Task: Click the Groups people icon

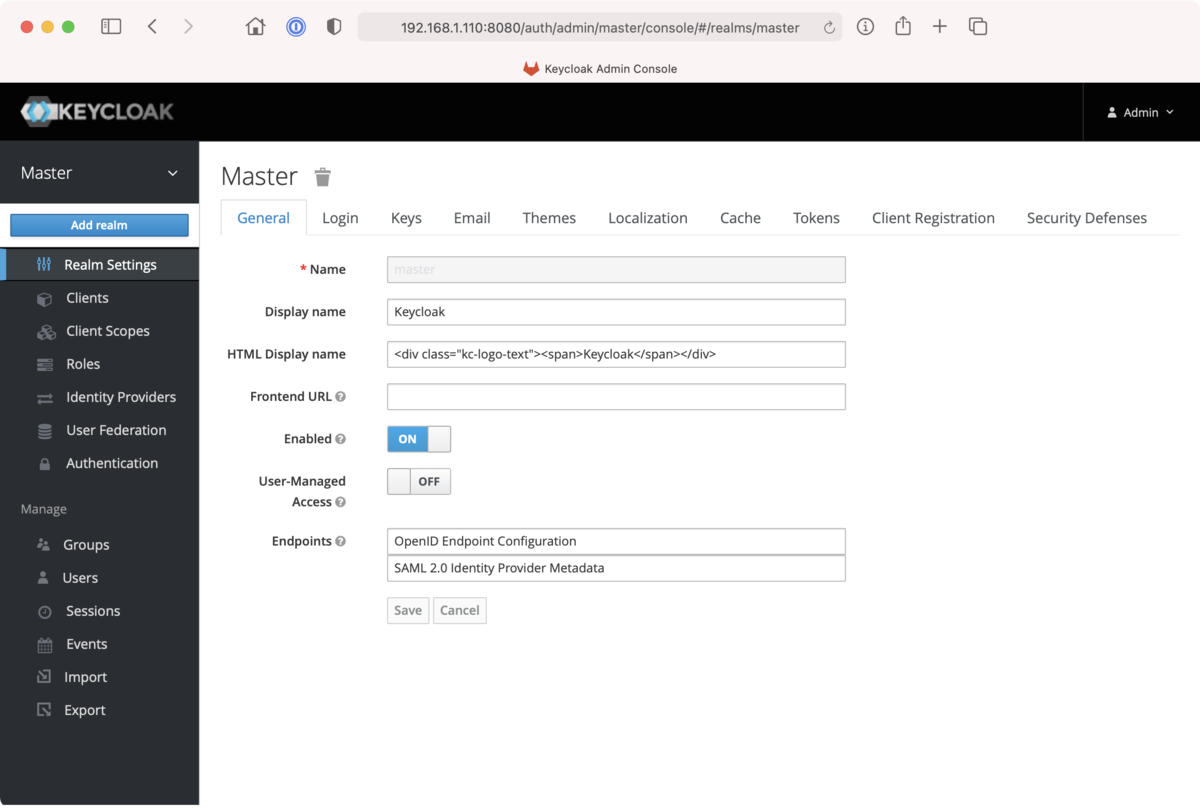Action: click(43, 545)
